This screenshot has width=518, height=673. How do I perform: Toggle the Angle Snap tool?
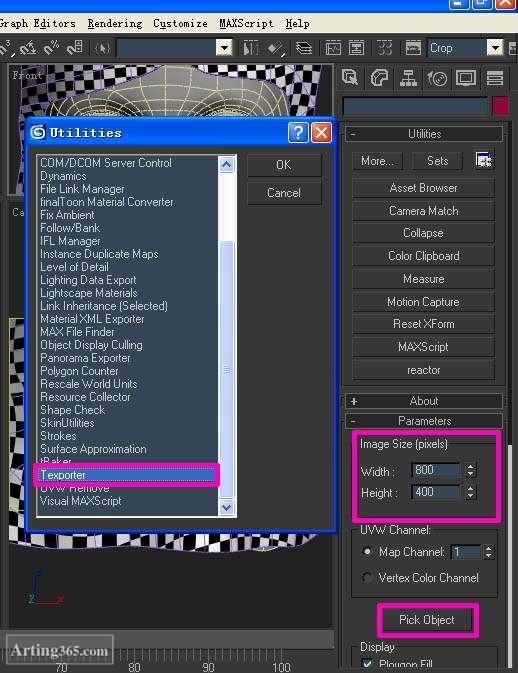click(28, 49)
